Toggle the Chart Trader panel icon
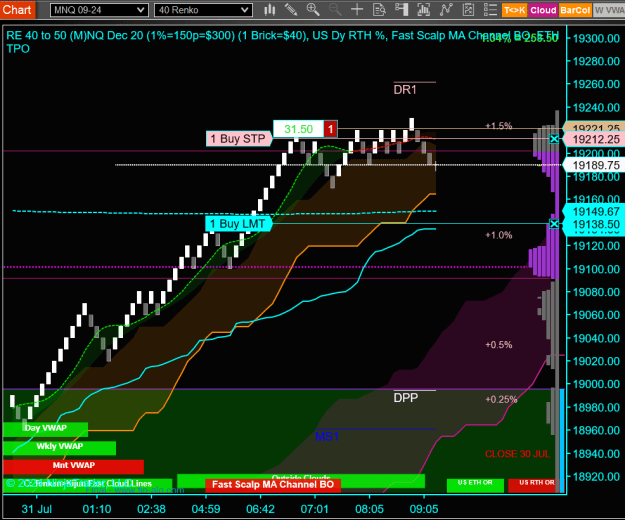This screenshot has width=625, height=520. click(x=401, y=10)
